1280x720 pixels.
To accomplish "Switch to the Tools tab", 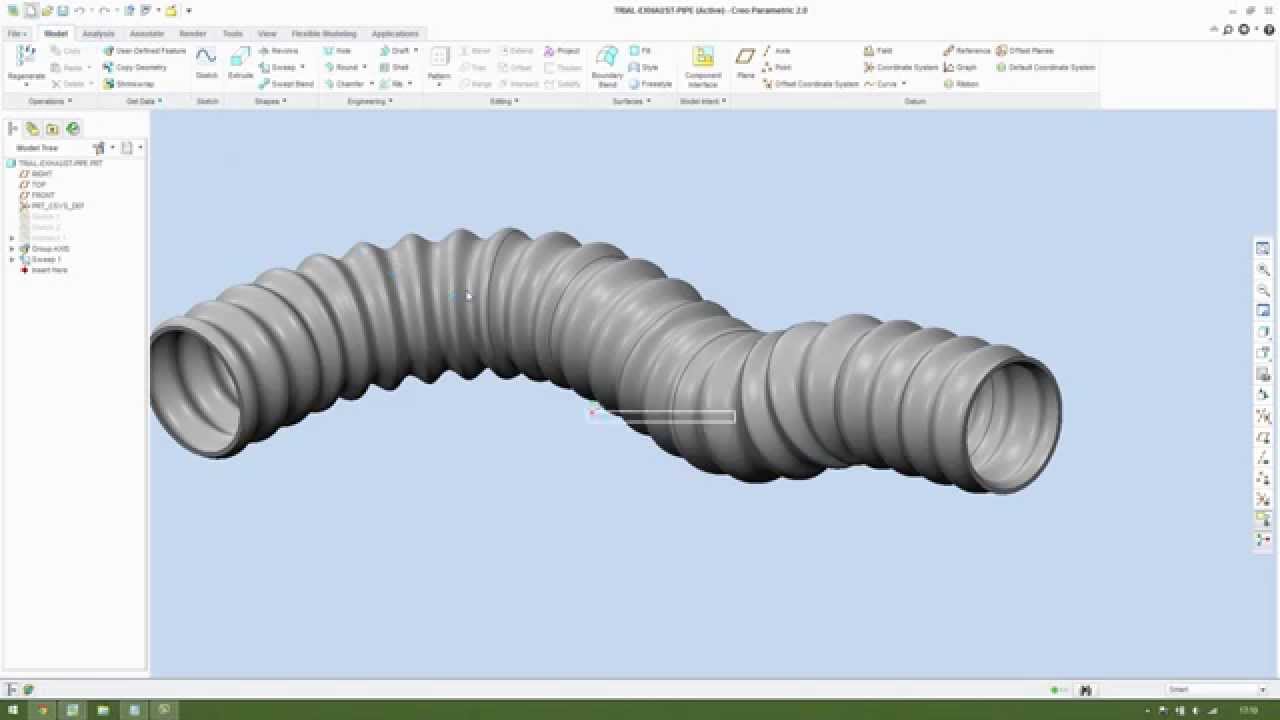I will click(x=232, y=34).
